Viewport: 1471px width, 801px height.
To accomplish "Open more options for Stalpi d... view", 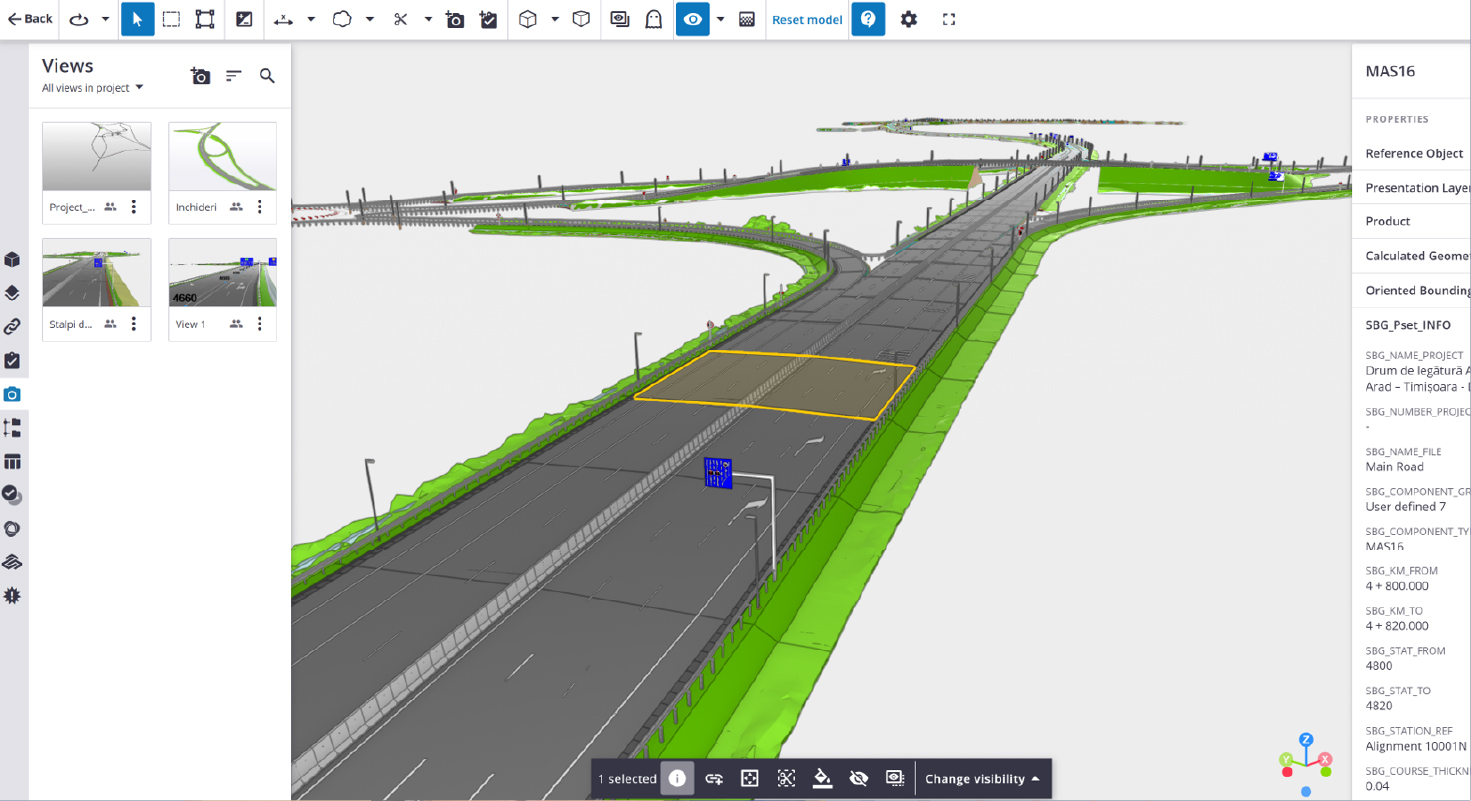I will 134,324.
